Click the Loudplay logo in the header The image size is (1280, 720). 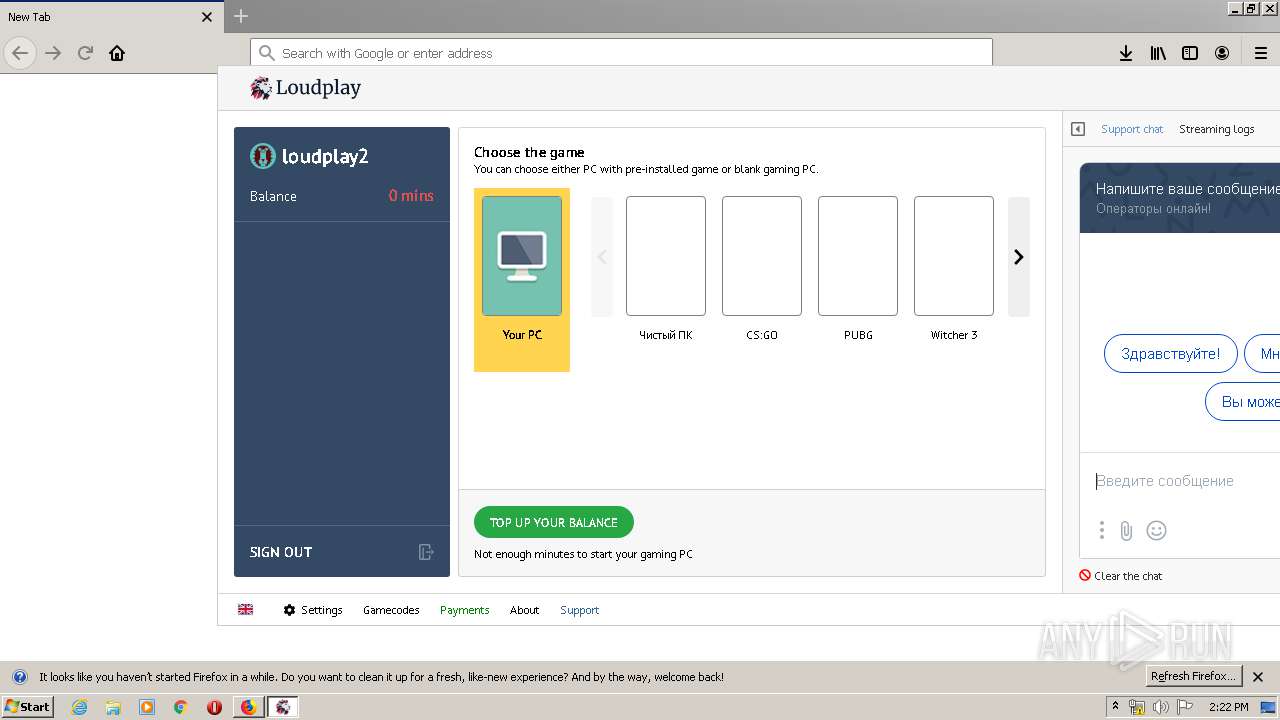click(x=305, y=88)
